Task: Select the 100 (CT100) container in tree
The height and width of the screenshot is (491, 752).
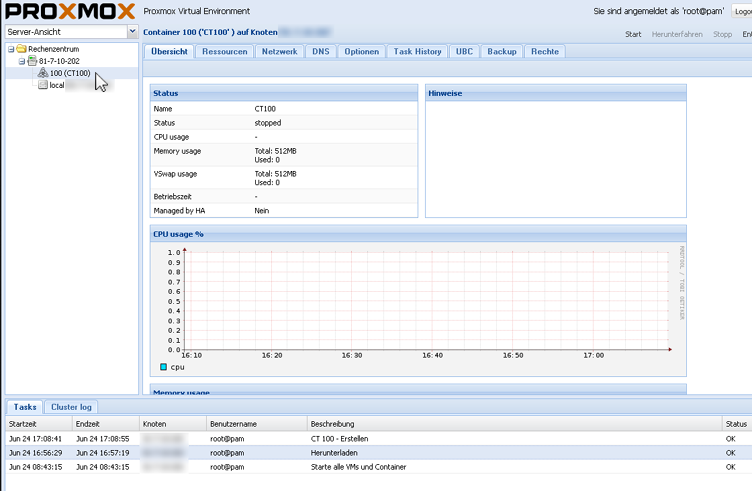Action: click(70, 73)
